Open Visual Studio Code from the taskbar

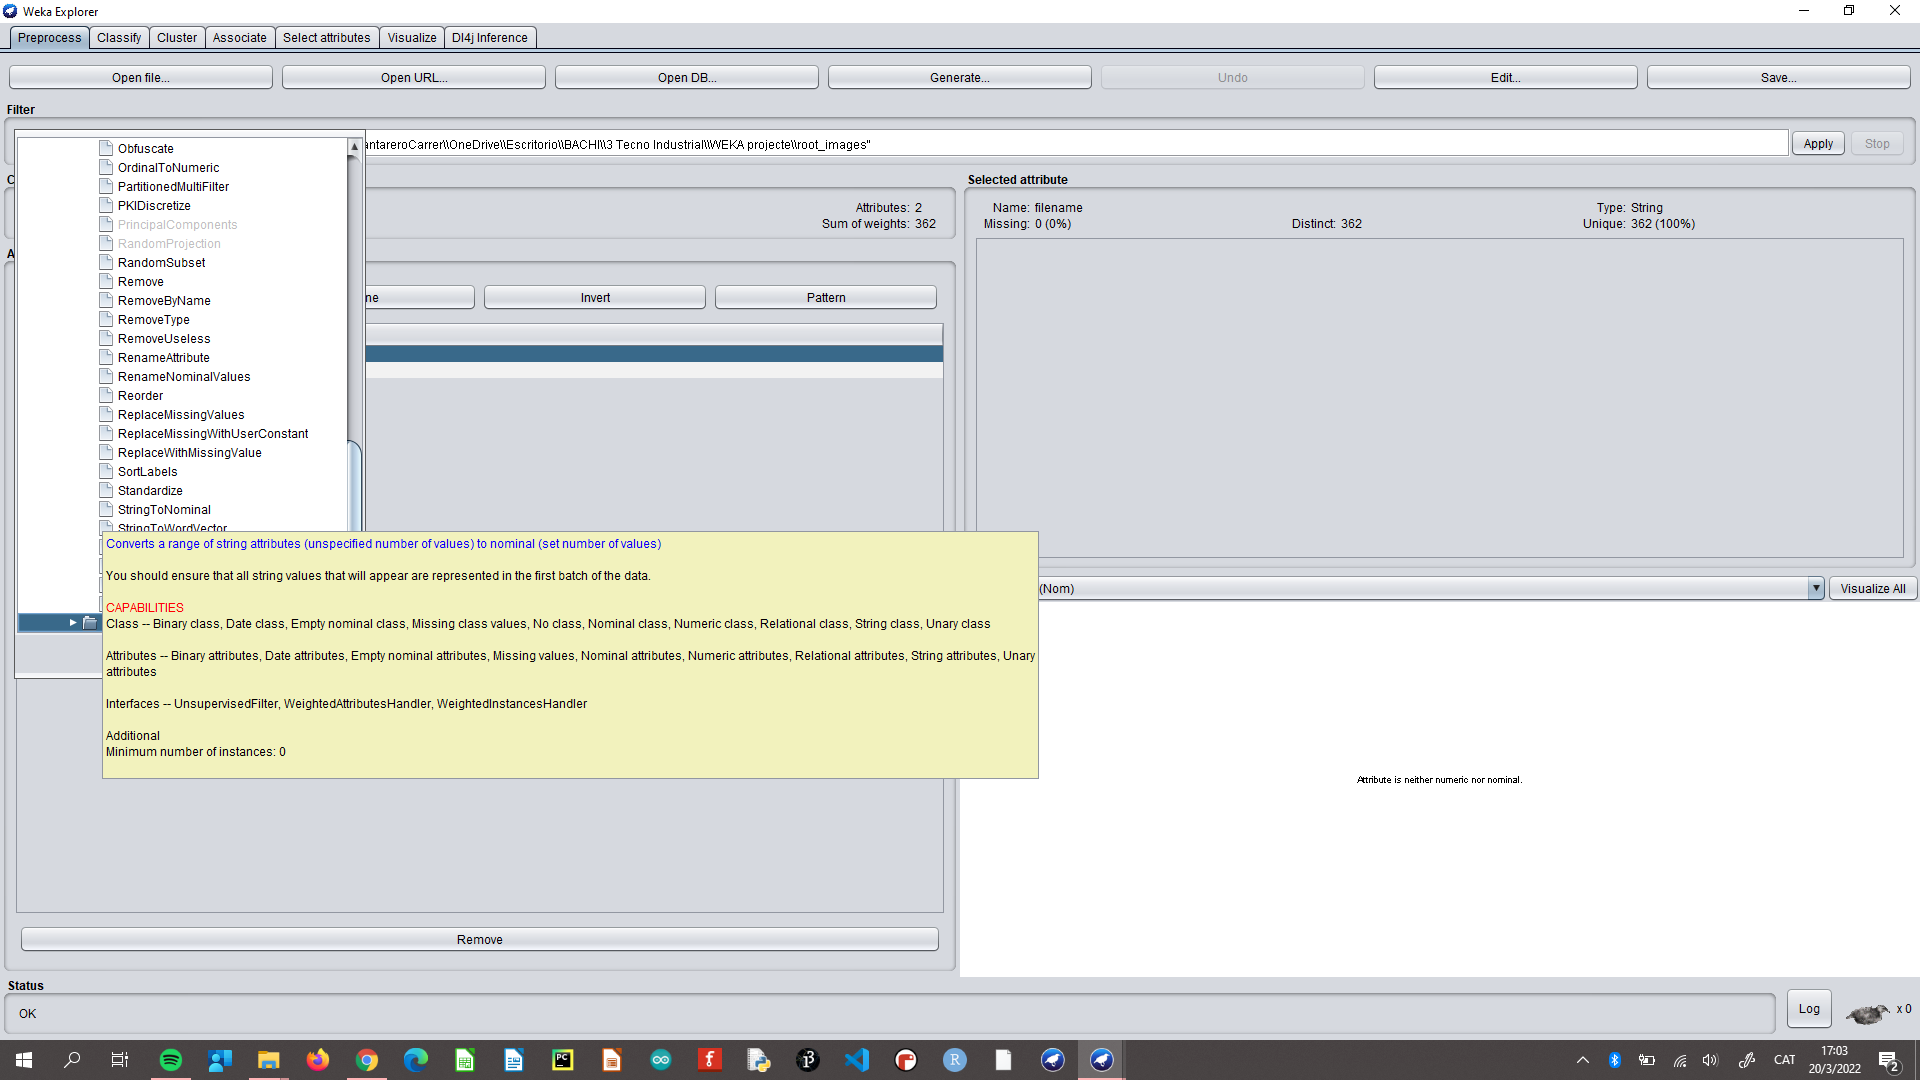pyautogui.click(x=857, y=1060)
